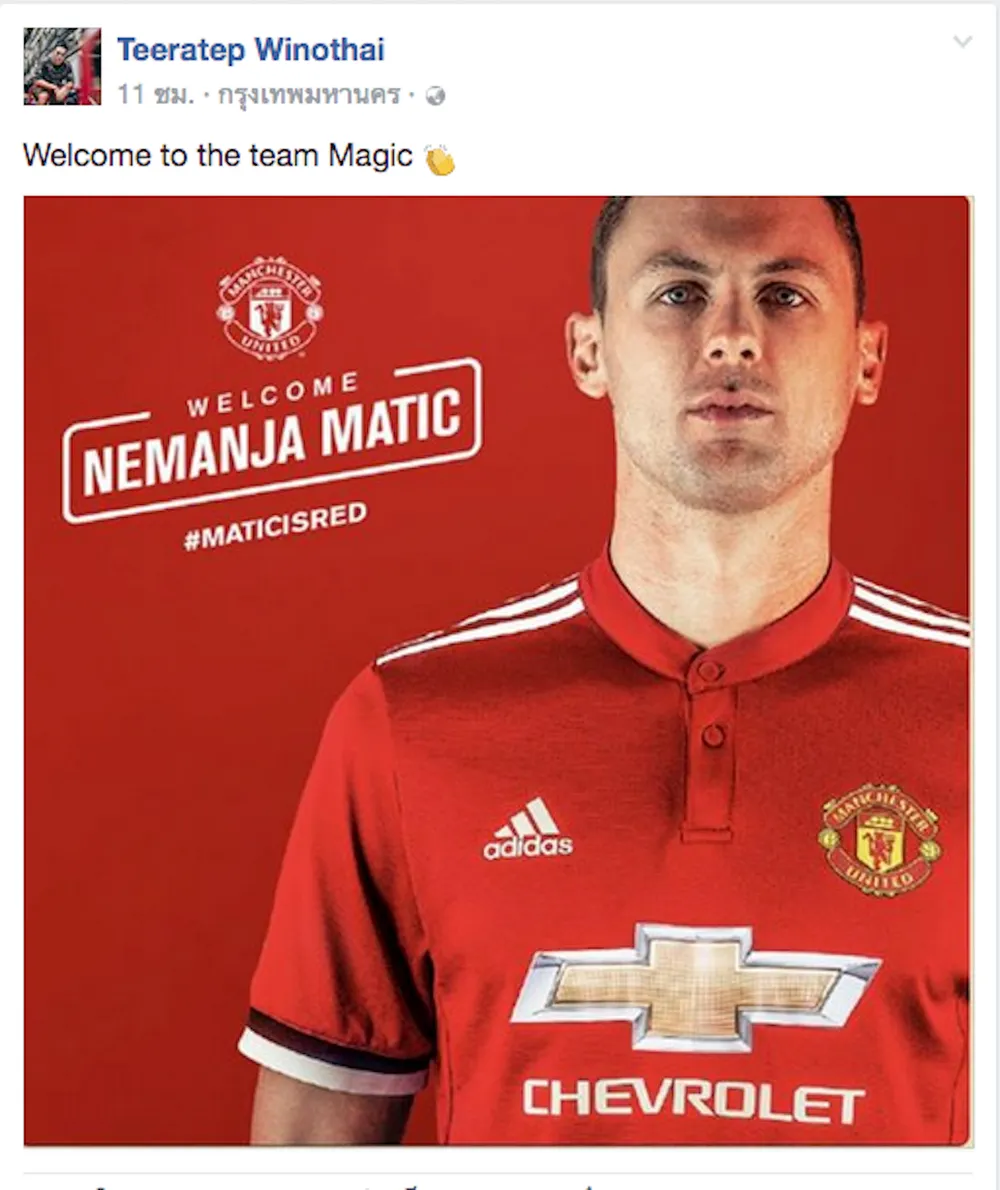The image size is (1000, 1190).
Task: Open the Teeratep Winothai profile name link
Action: (251, 50)
